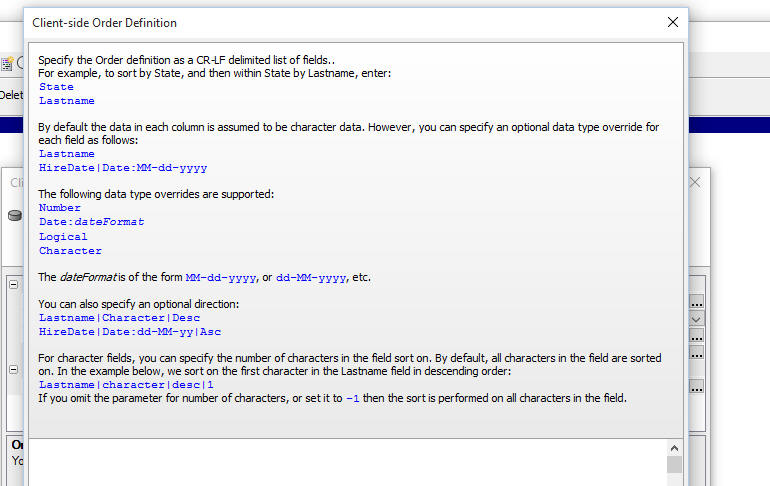This screenshot has height=486, width=770.
Task: Click the Lastname|character|desc|1 example line
Action: point(126,385)
